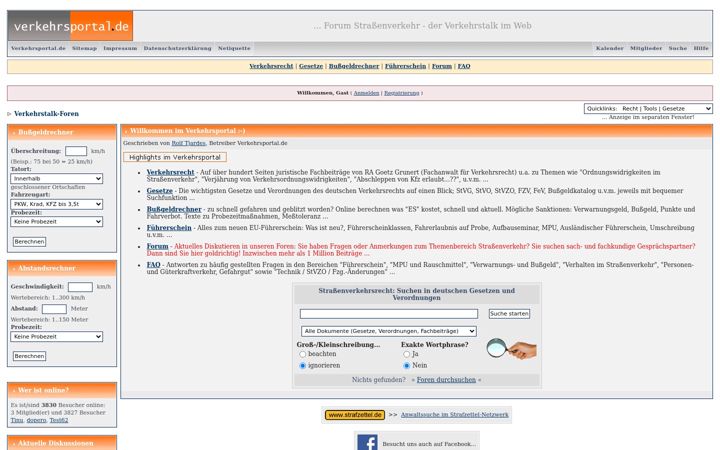The width and height of the screenshot is (720, 450).
Task: Click Gesetze in yellow link bar
Action: pos(311,66)
